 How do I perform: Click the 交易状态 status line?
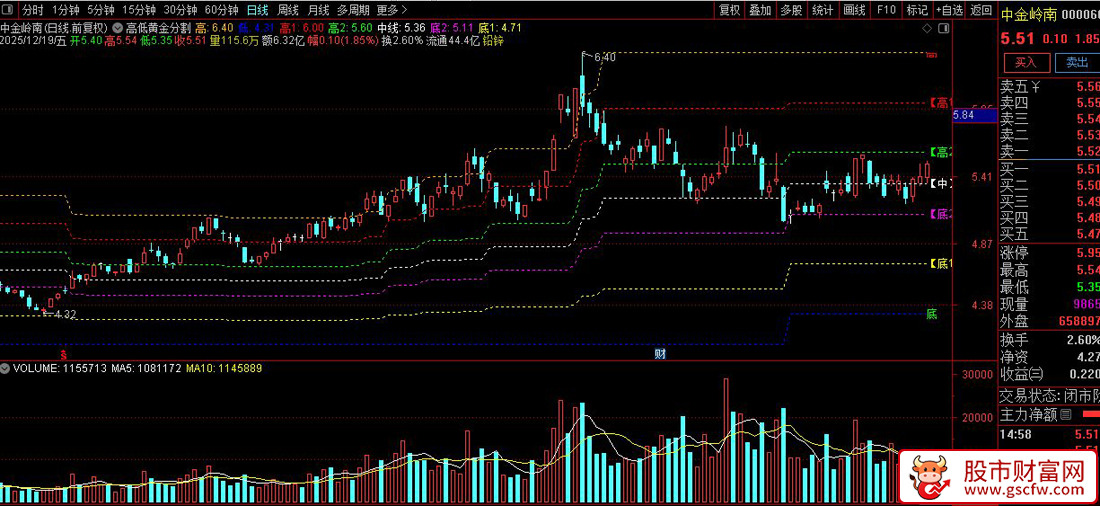coord(1049,394)
